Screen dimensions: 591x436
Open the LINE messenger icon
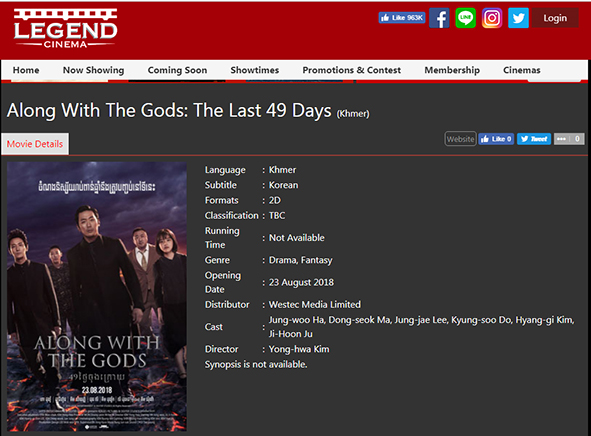[465, 18]
